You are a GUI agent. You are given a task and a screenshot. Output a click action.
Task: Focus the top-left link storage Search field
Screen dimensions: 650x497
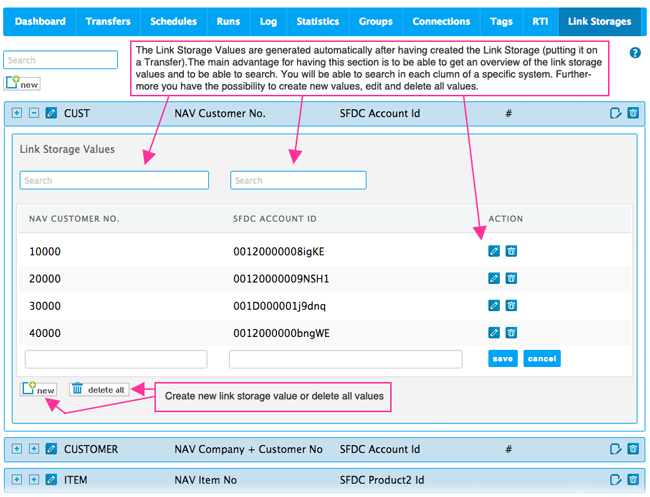pos(61,60)
